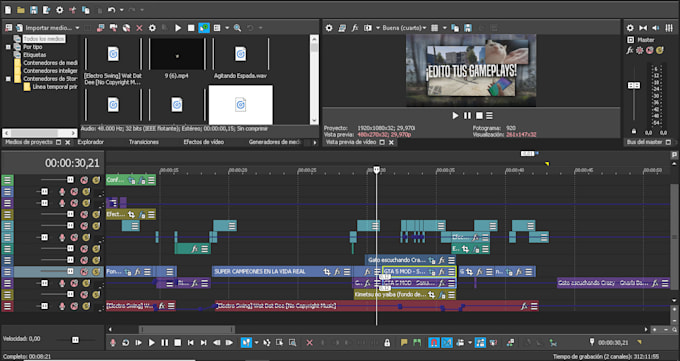The image size is (680, 361).
Task: Mute the red Electro Swing audio track
Action: click(74, 306)
